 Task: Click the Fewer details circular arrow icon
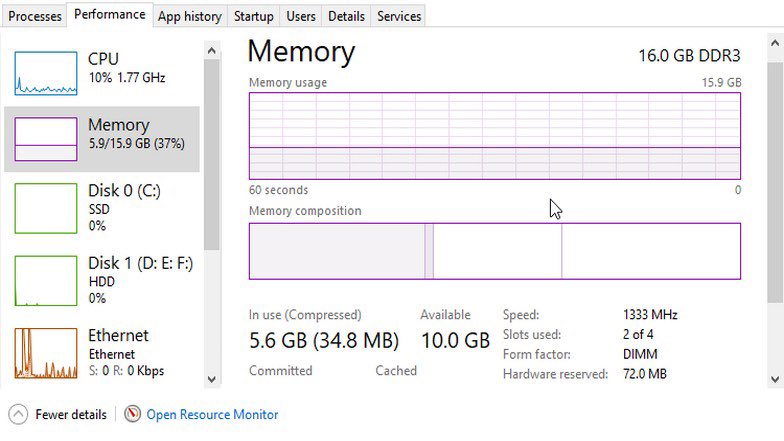coord(18,414)
